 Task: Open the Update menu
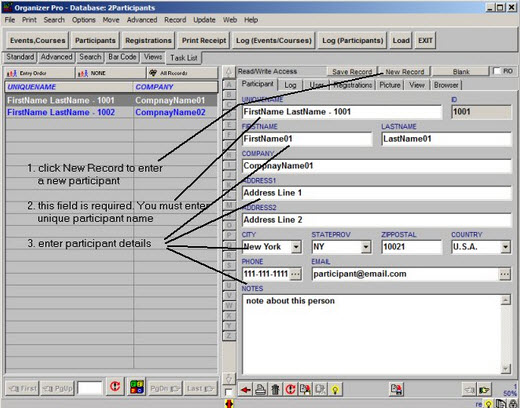(204, 20)
